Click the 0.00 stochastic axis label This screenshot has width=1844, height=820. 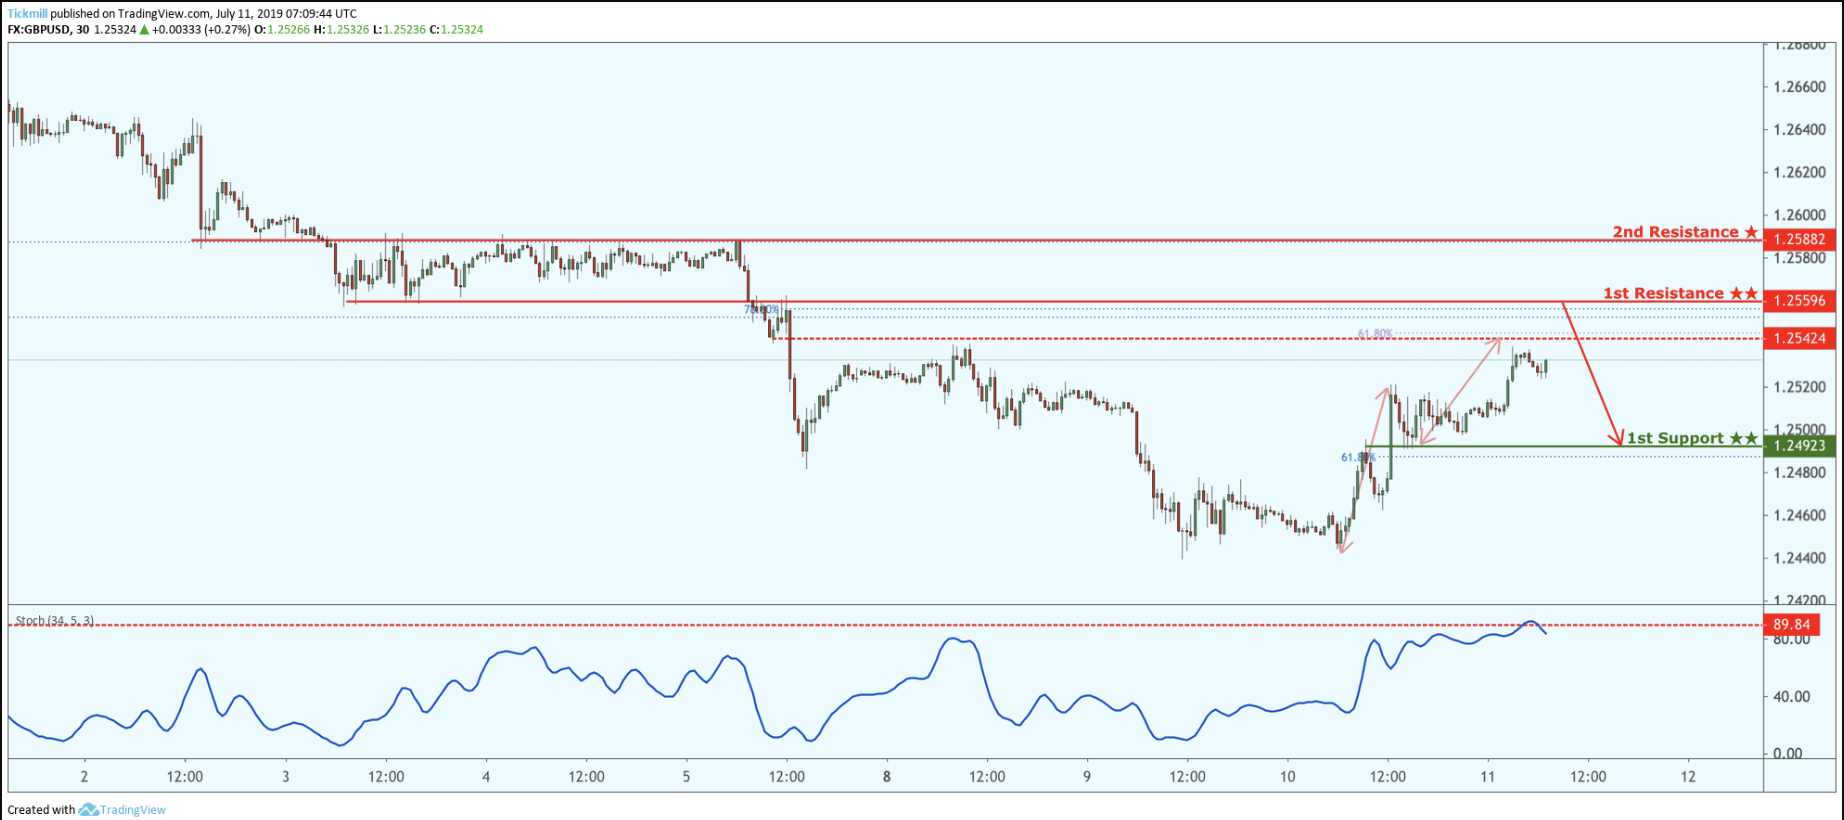1788,754
